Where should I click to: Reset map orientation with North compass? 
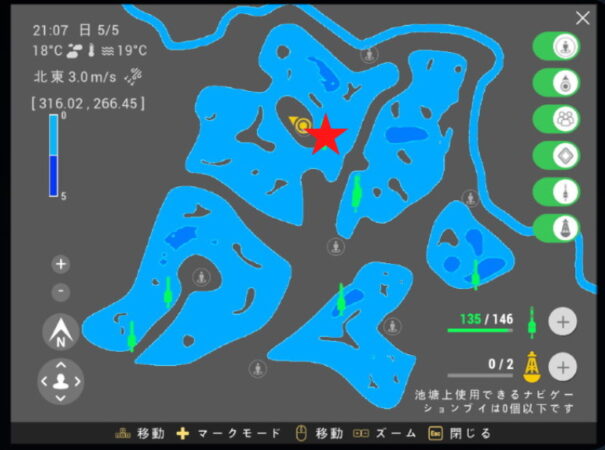[x=61, y=334]
